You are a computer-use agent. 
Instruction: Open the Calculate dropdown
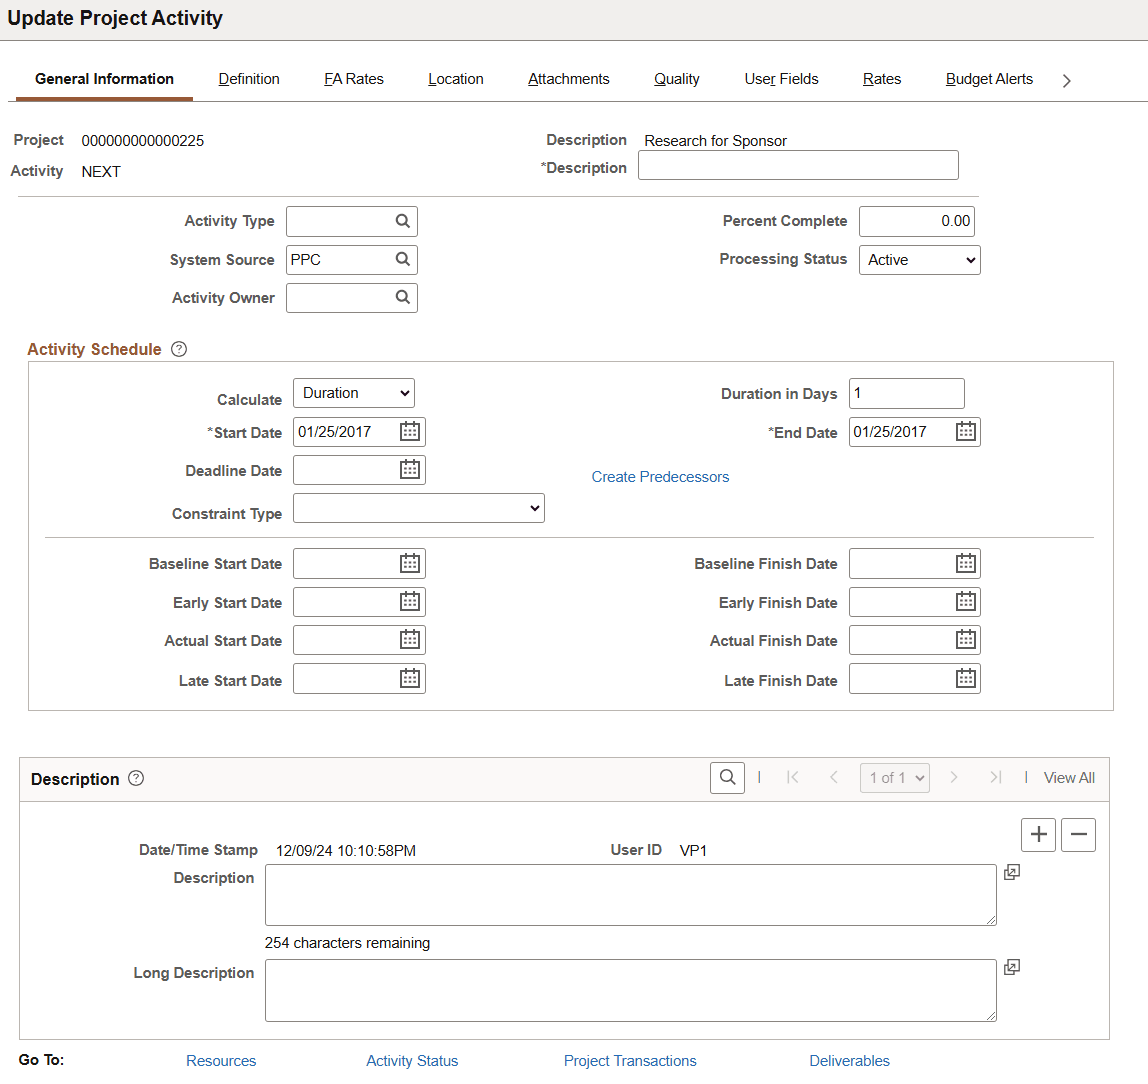tap(353, 393)
